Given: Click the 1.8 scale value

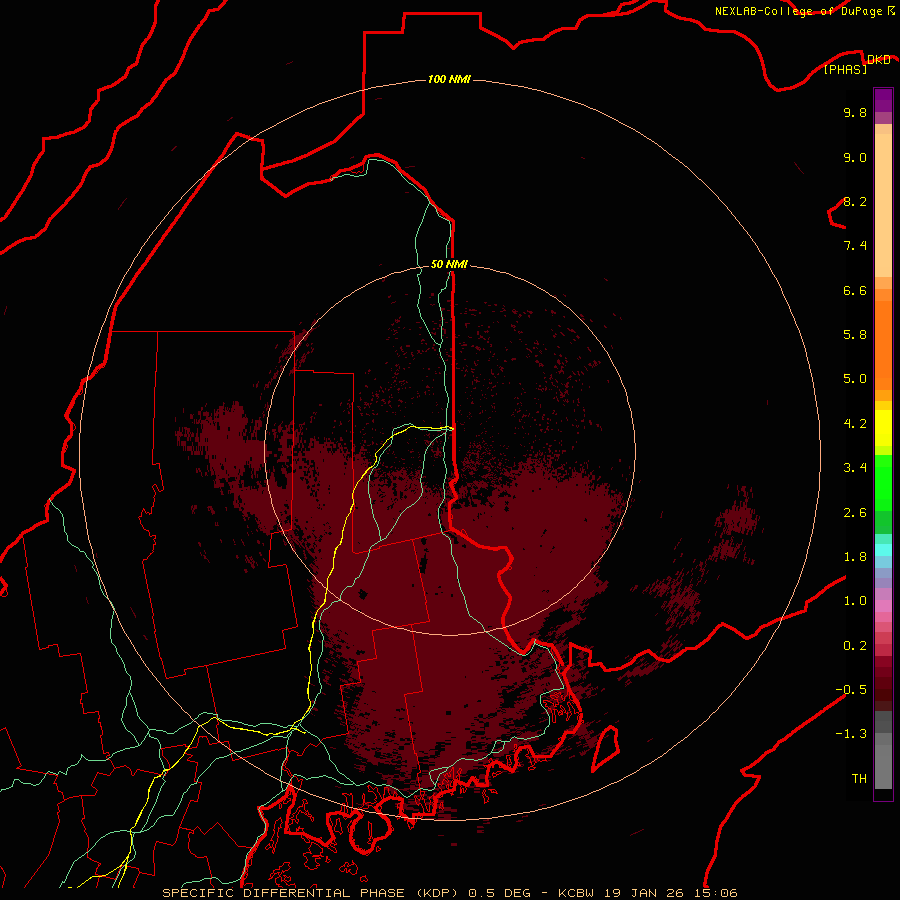Looking at the screenshot, I should pos(855,557).
